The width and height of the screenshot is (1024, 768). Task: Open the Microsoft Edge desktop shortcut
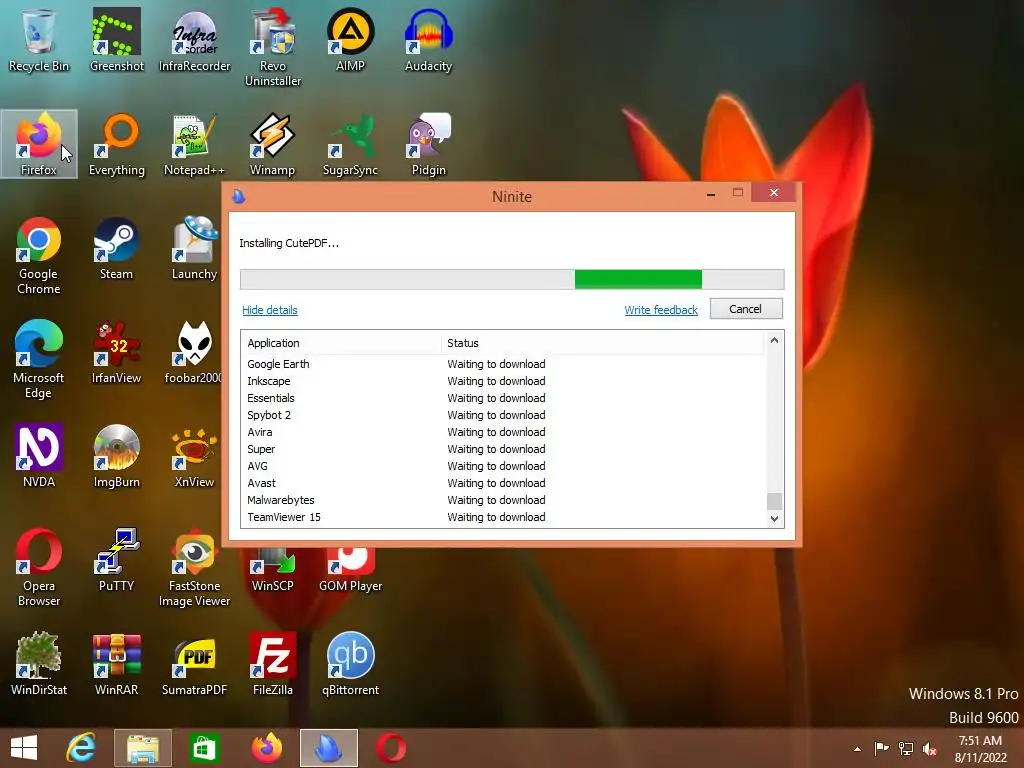click(x=39, y=360)
